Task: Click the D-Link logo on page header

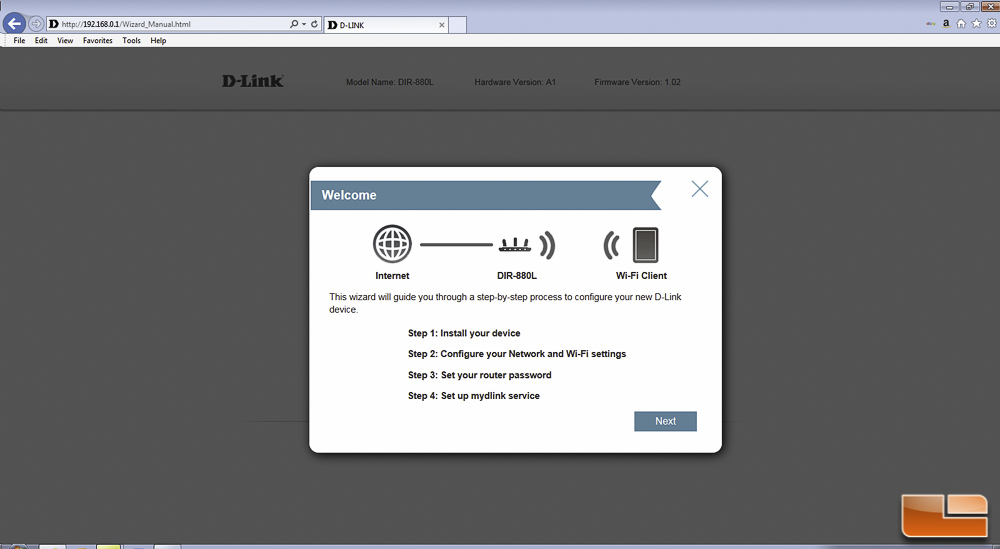Action: click(253, 81)
